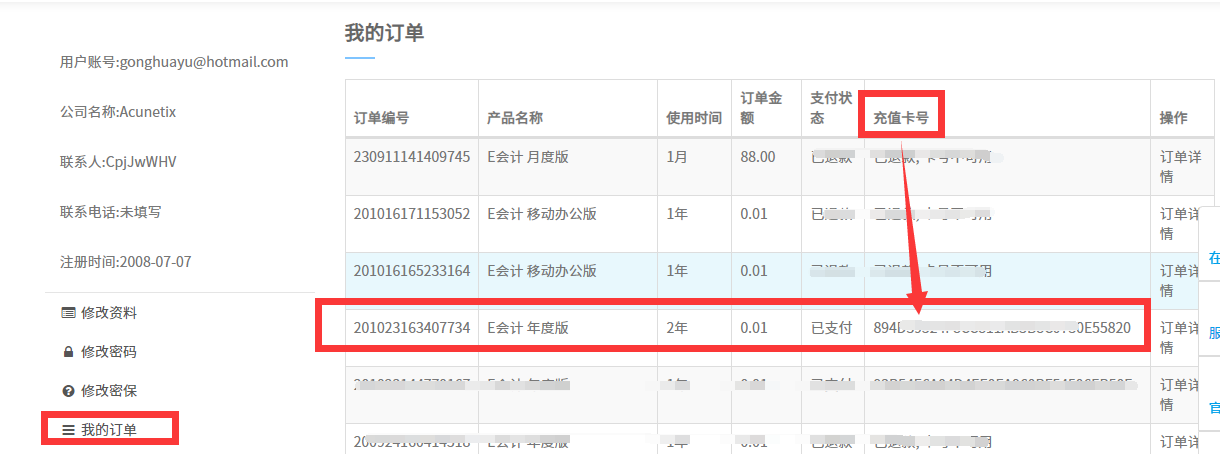
Task: Click the card icon beside 修改资料
Action: [68, 313]
